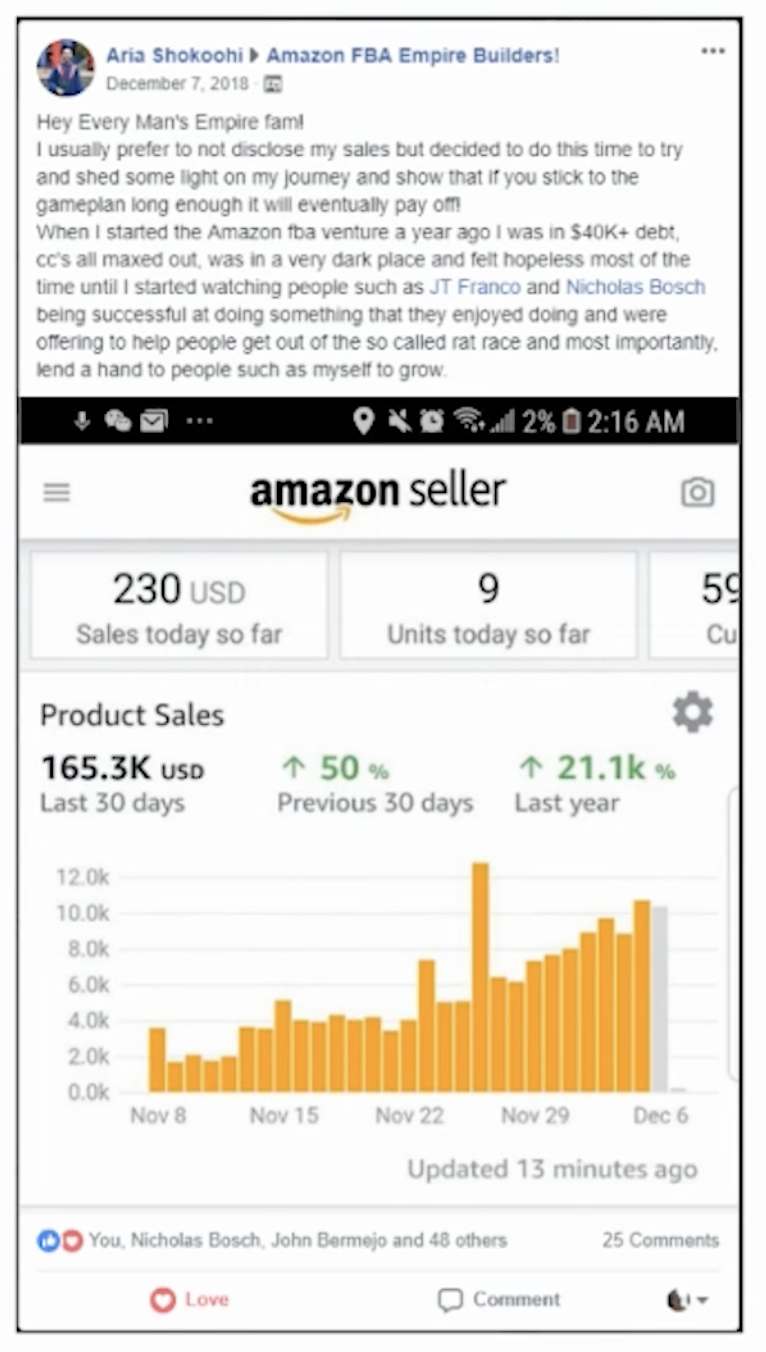This screenshot has width=766, height=1352.
Task: Click the poster's profile picture
Action: pos(66,68)
